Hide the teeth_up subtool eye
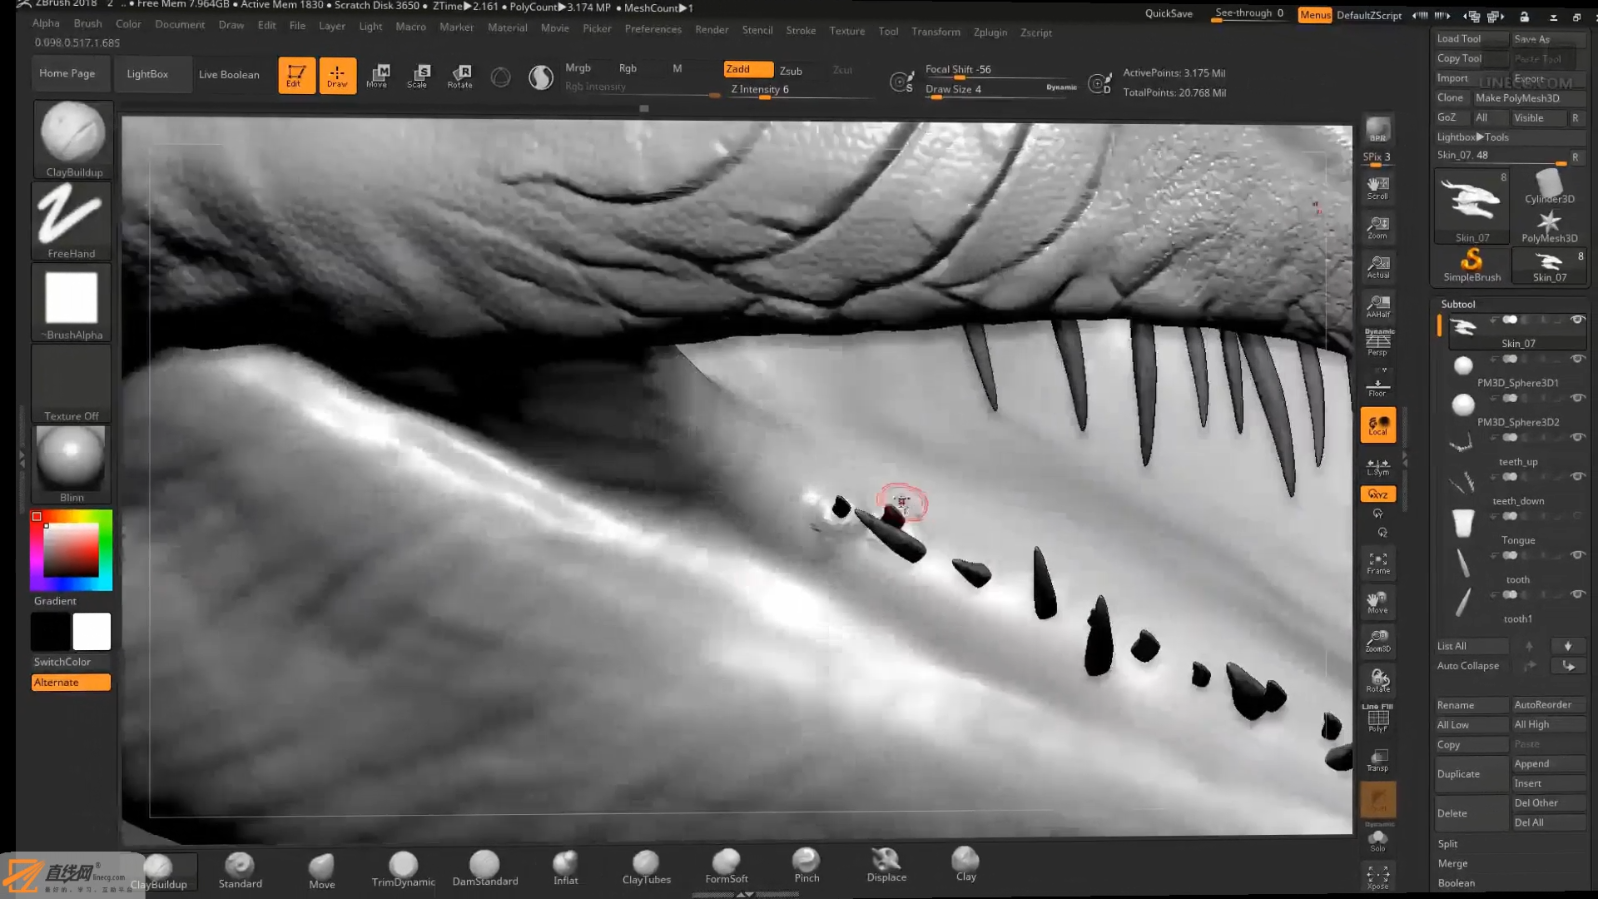Screen dimensions: 1598x899 1578,437
